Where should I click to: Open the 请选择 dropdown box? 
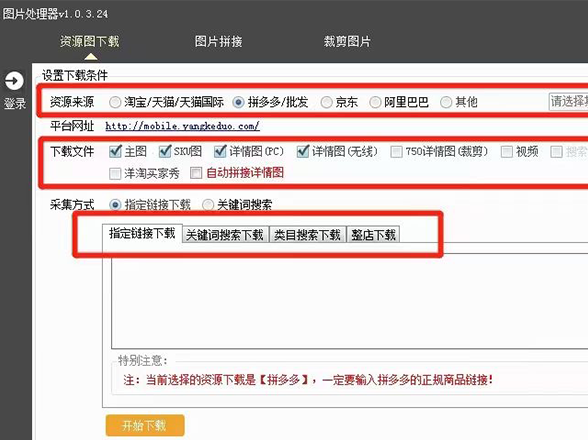[568, 102]
